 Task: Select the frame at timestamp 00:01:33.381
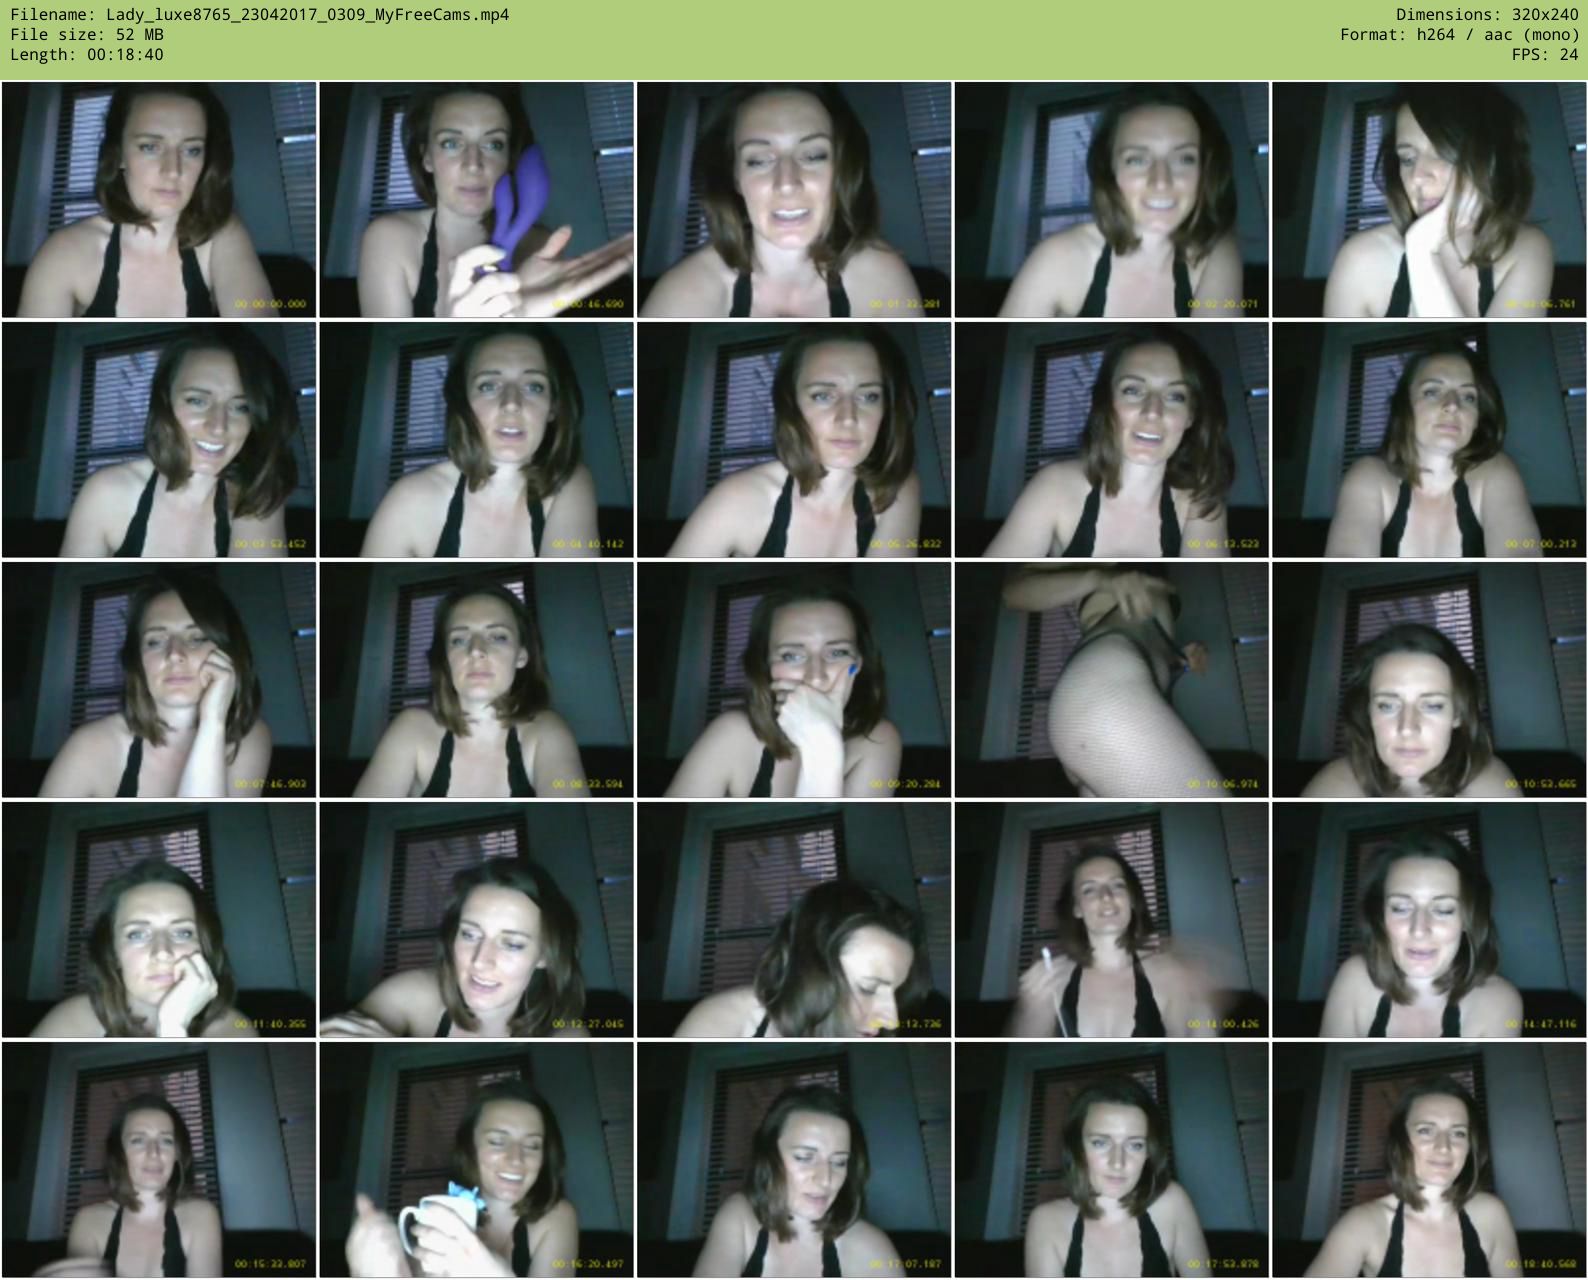pos(794,200)
